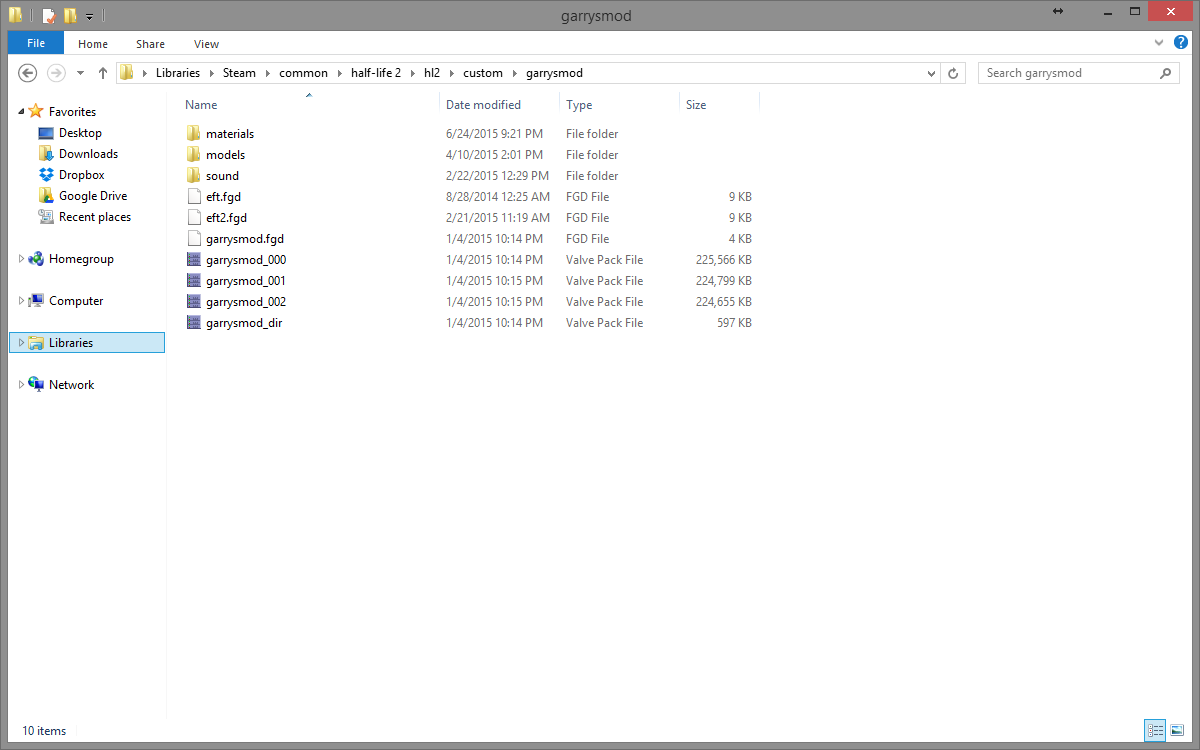1200x750 pixels.
Task: Switch to the View ribbon tab
Action: coord(207,43)
